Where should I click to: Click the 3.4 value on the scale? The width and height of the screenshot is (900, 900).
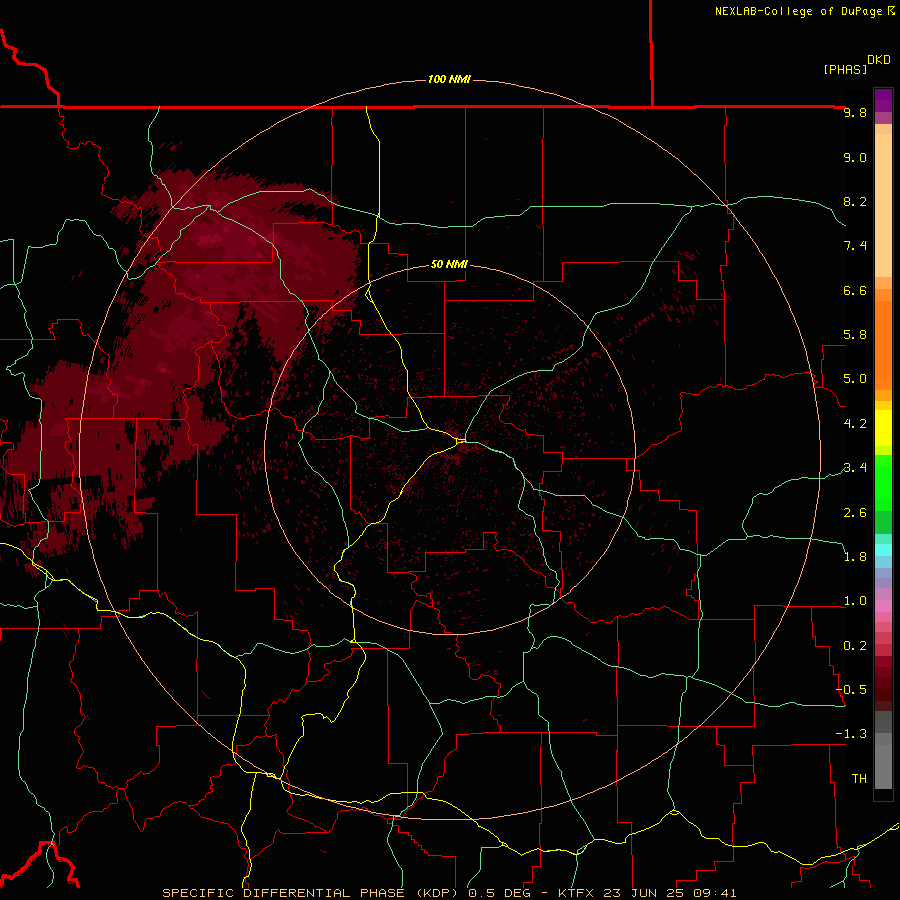tap(855, 468)
